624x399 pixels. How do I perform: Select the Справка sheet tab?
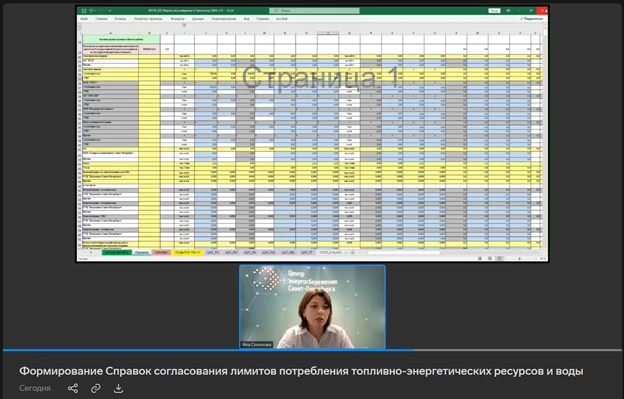(x=141, y=253)
